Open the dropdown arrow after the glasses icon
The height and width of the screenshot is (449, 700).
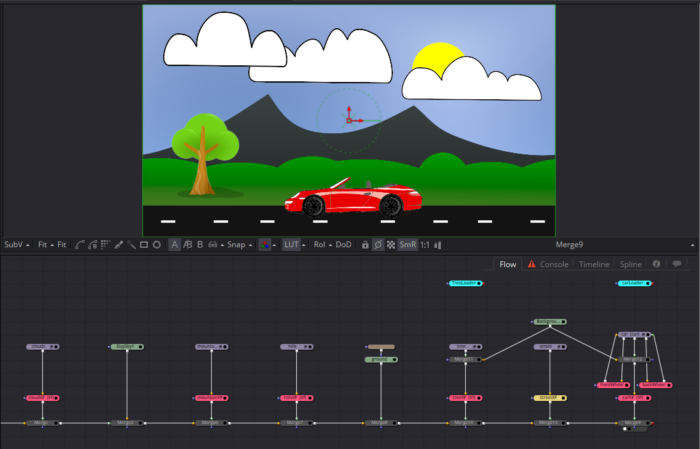pyautogui.click(x=222, y=245)
